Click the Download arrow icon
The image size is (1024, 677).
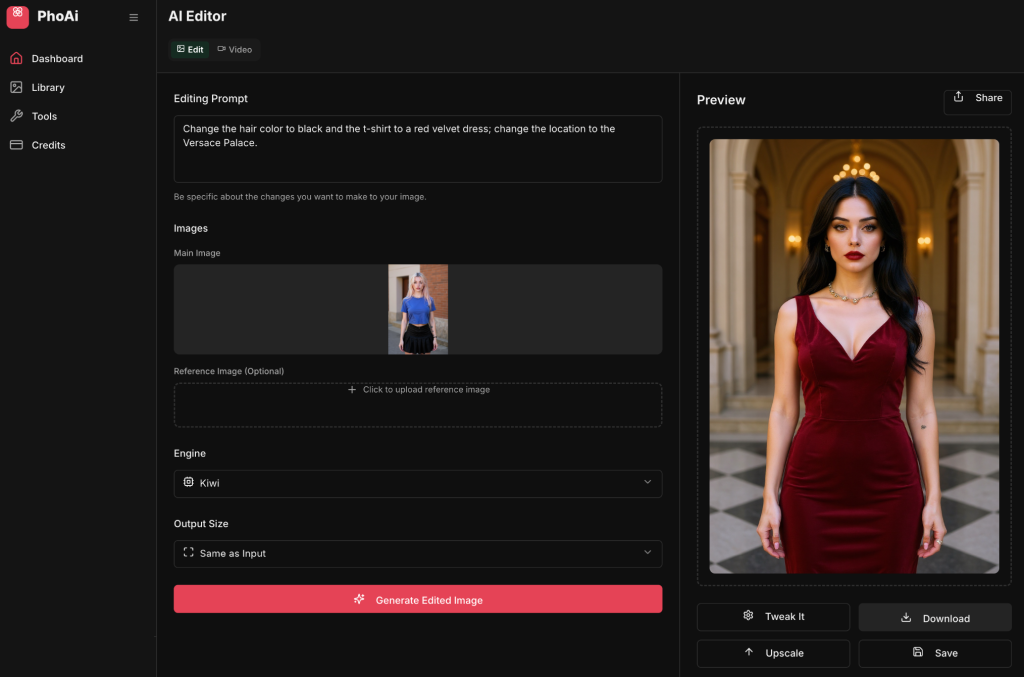(x=906, y=618)
